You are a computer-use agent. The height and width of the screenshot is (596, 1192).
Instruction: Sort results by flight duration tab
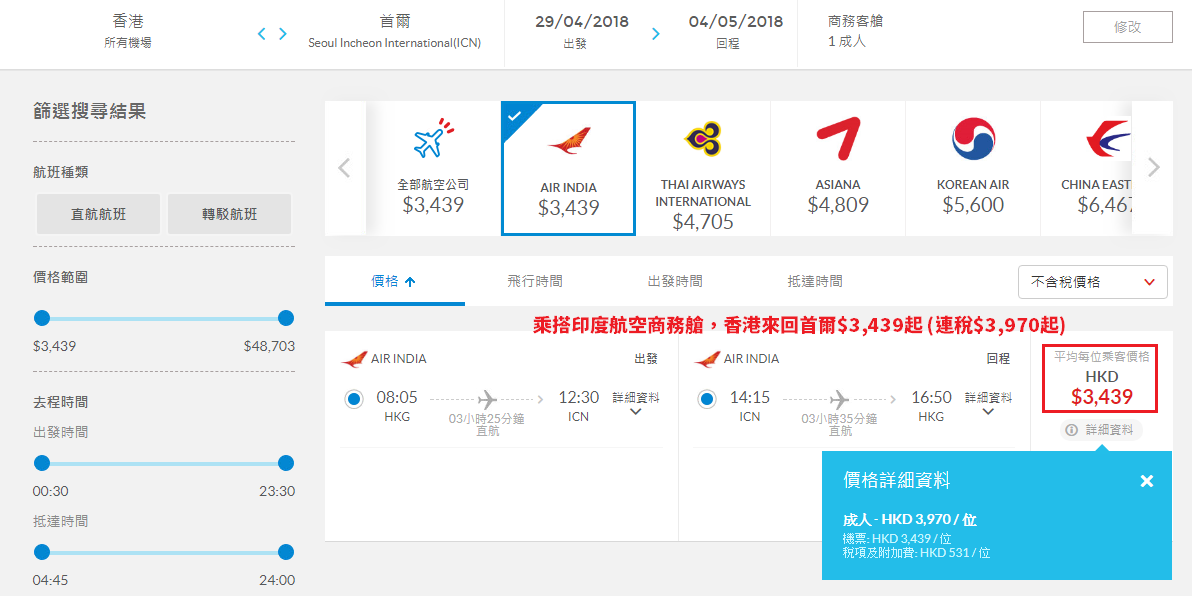(x=534, y=281)
